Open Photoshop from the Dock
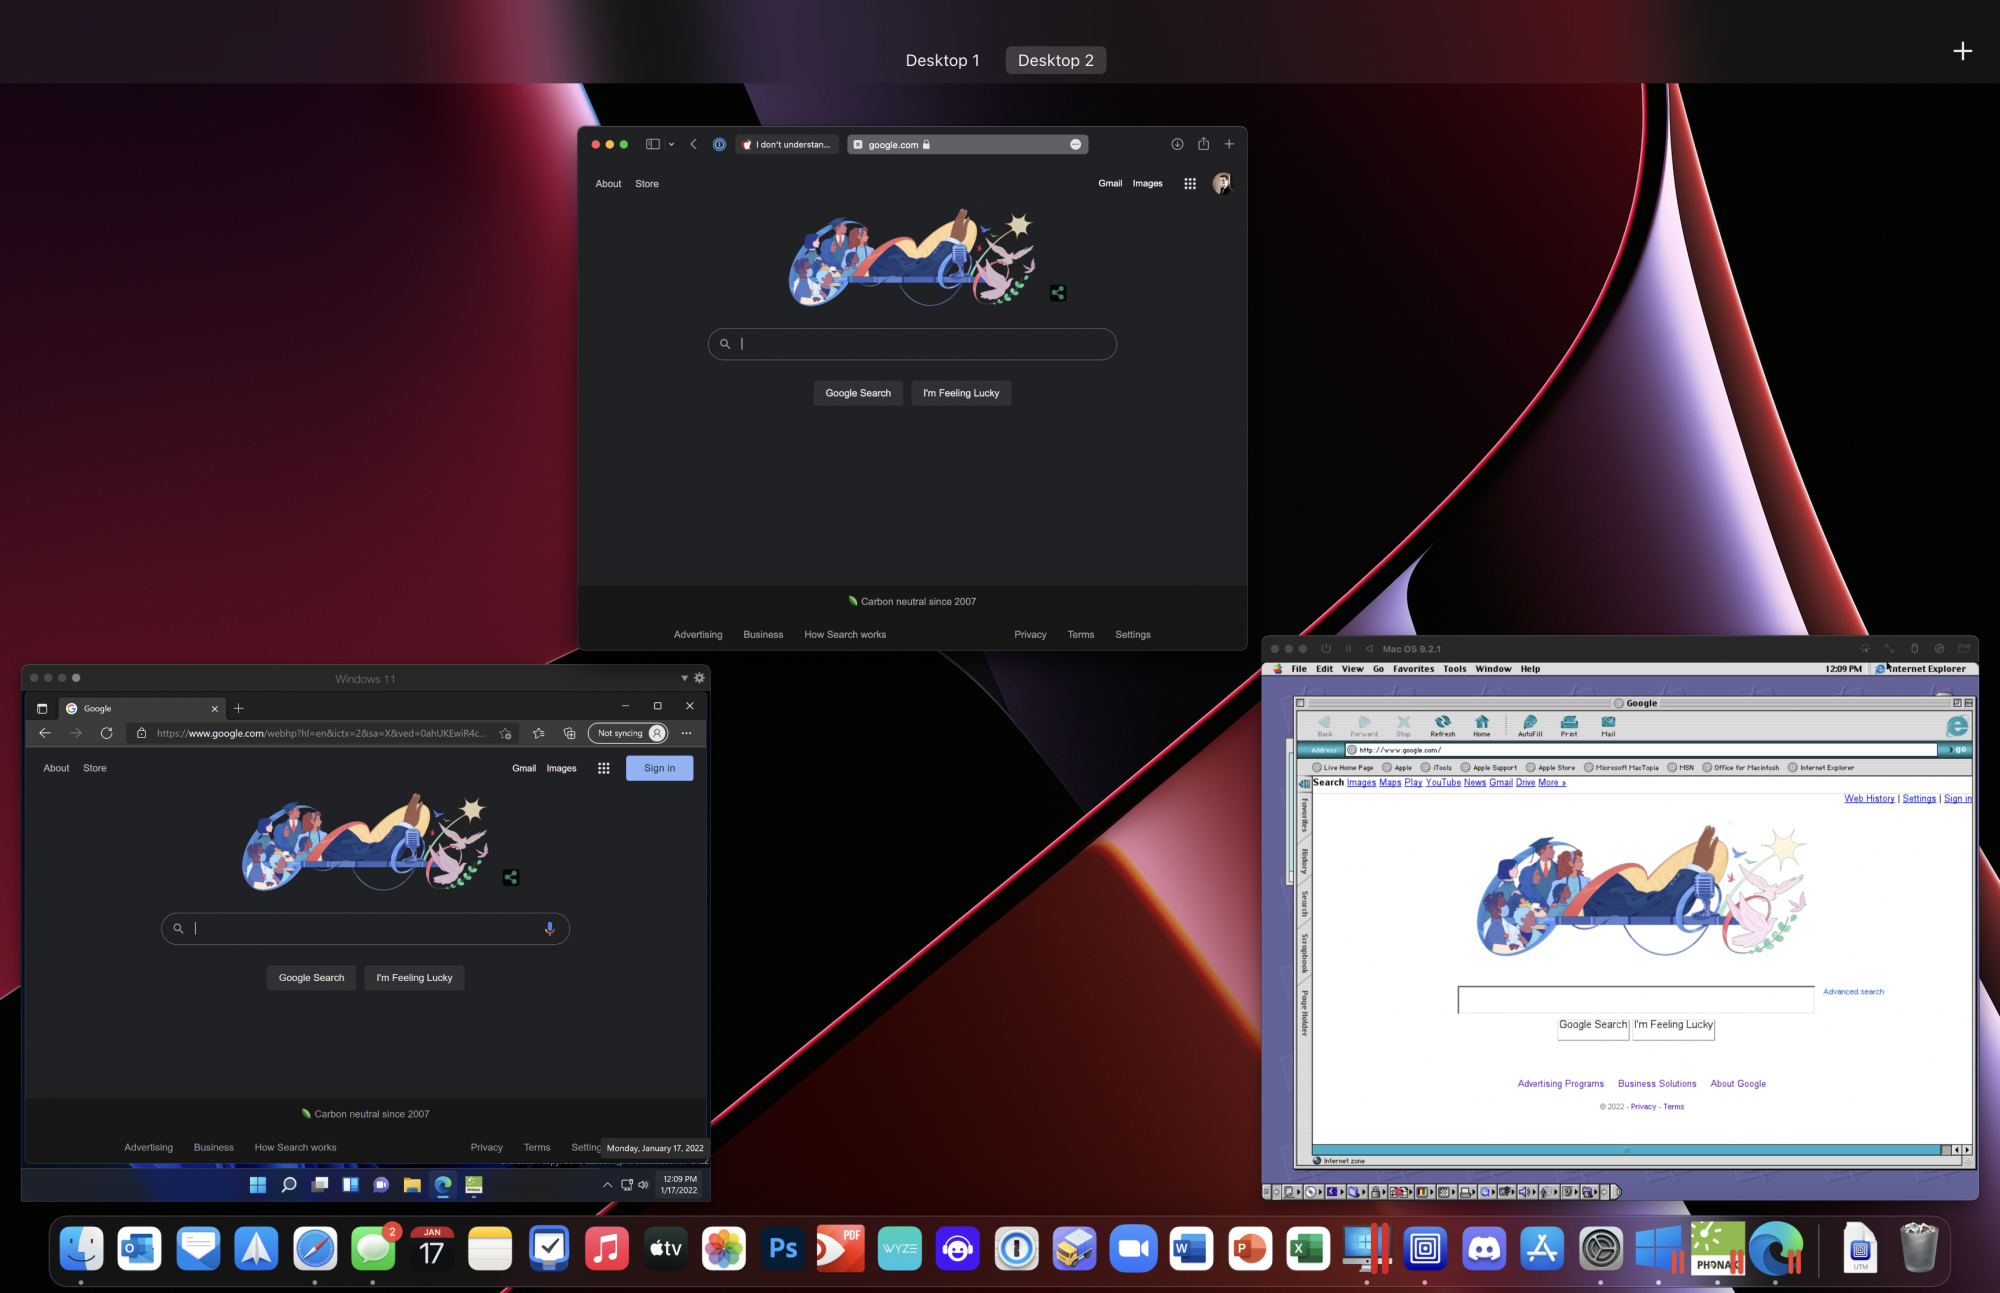 (x=782, y=1248)
